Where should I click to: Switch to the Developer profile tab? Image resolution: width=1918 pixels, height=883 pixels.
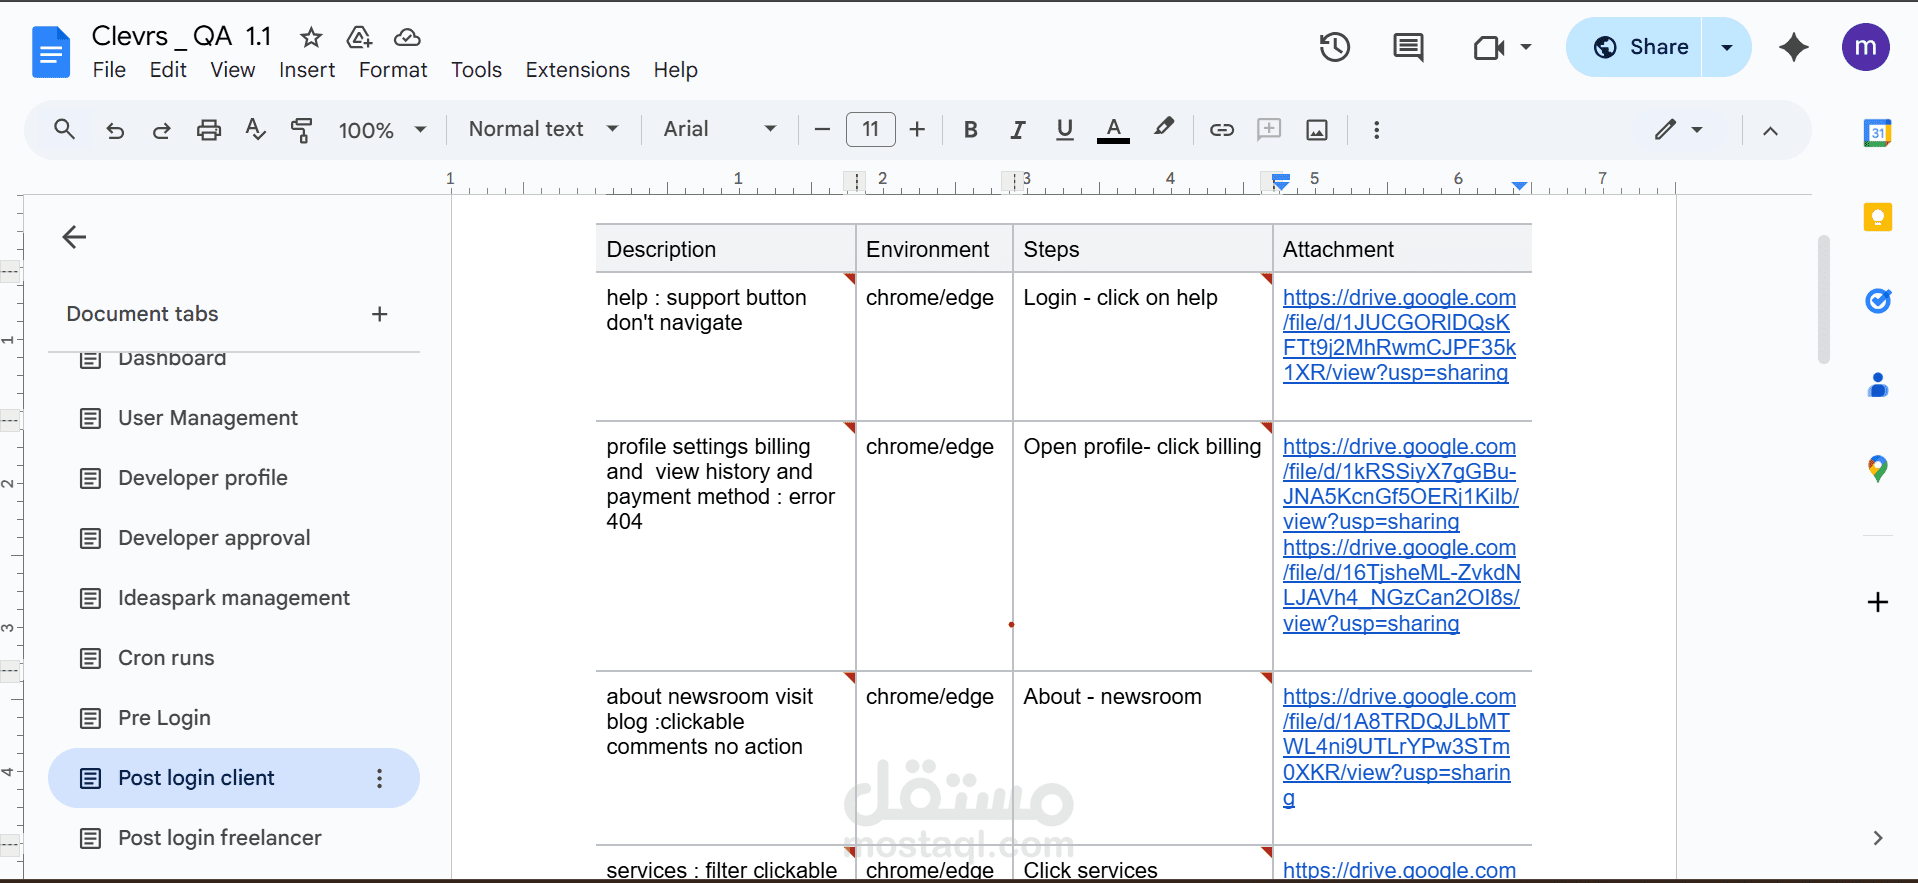click(x=234, y=478)
